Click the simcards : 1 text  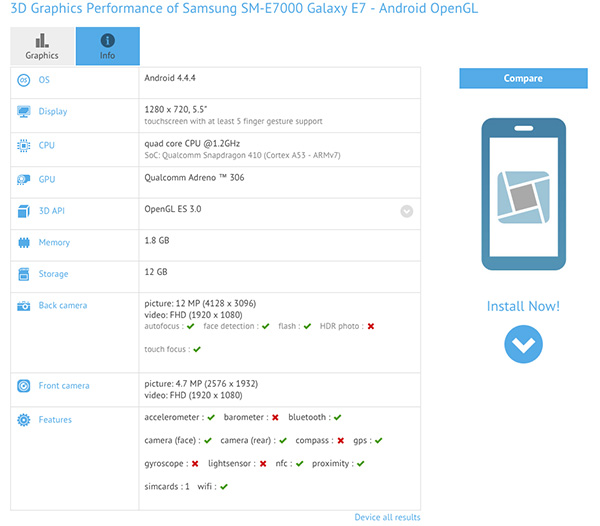[167, 487]
